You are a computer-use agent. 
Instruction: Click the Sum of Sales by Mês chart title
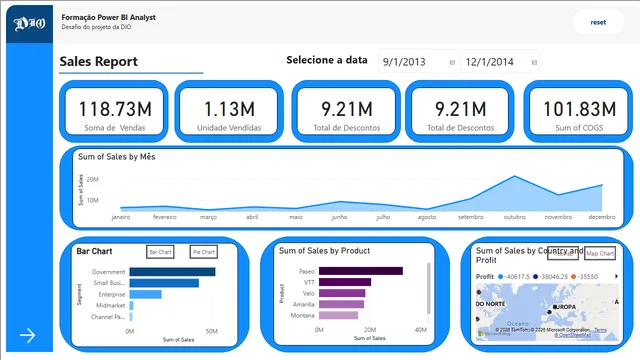pyautogui.click(x=116, y=157)
